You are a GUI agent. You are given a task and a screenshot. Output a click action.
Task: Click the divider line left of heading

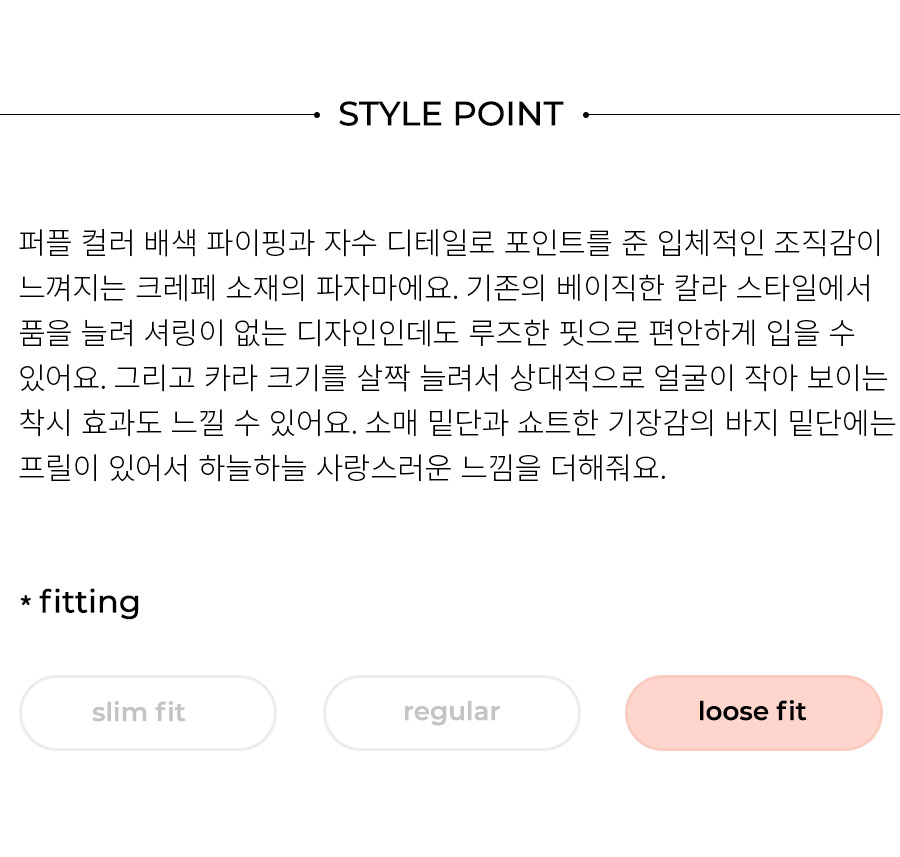click(x=157, y=115)
